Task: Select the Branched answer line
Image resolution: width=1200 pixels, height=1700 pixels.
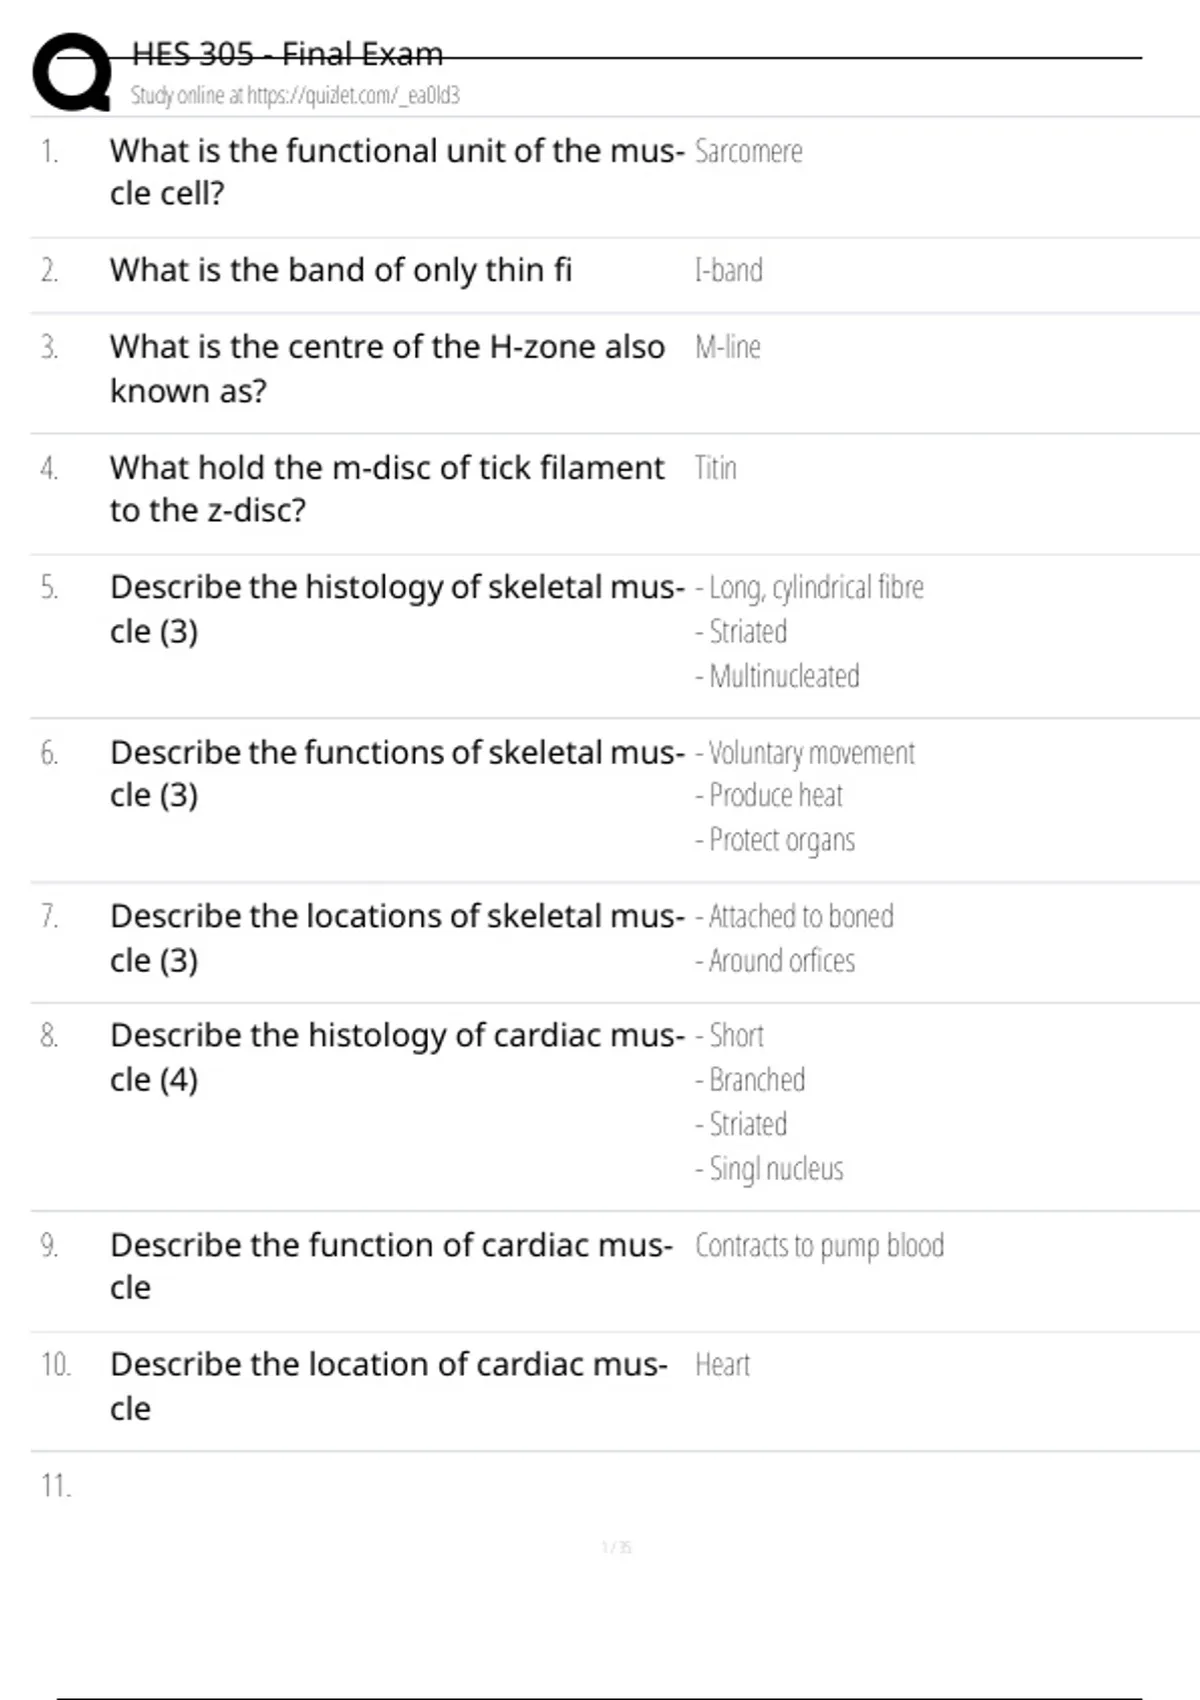Action: tap(751, 1080)
